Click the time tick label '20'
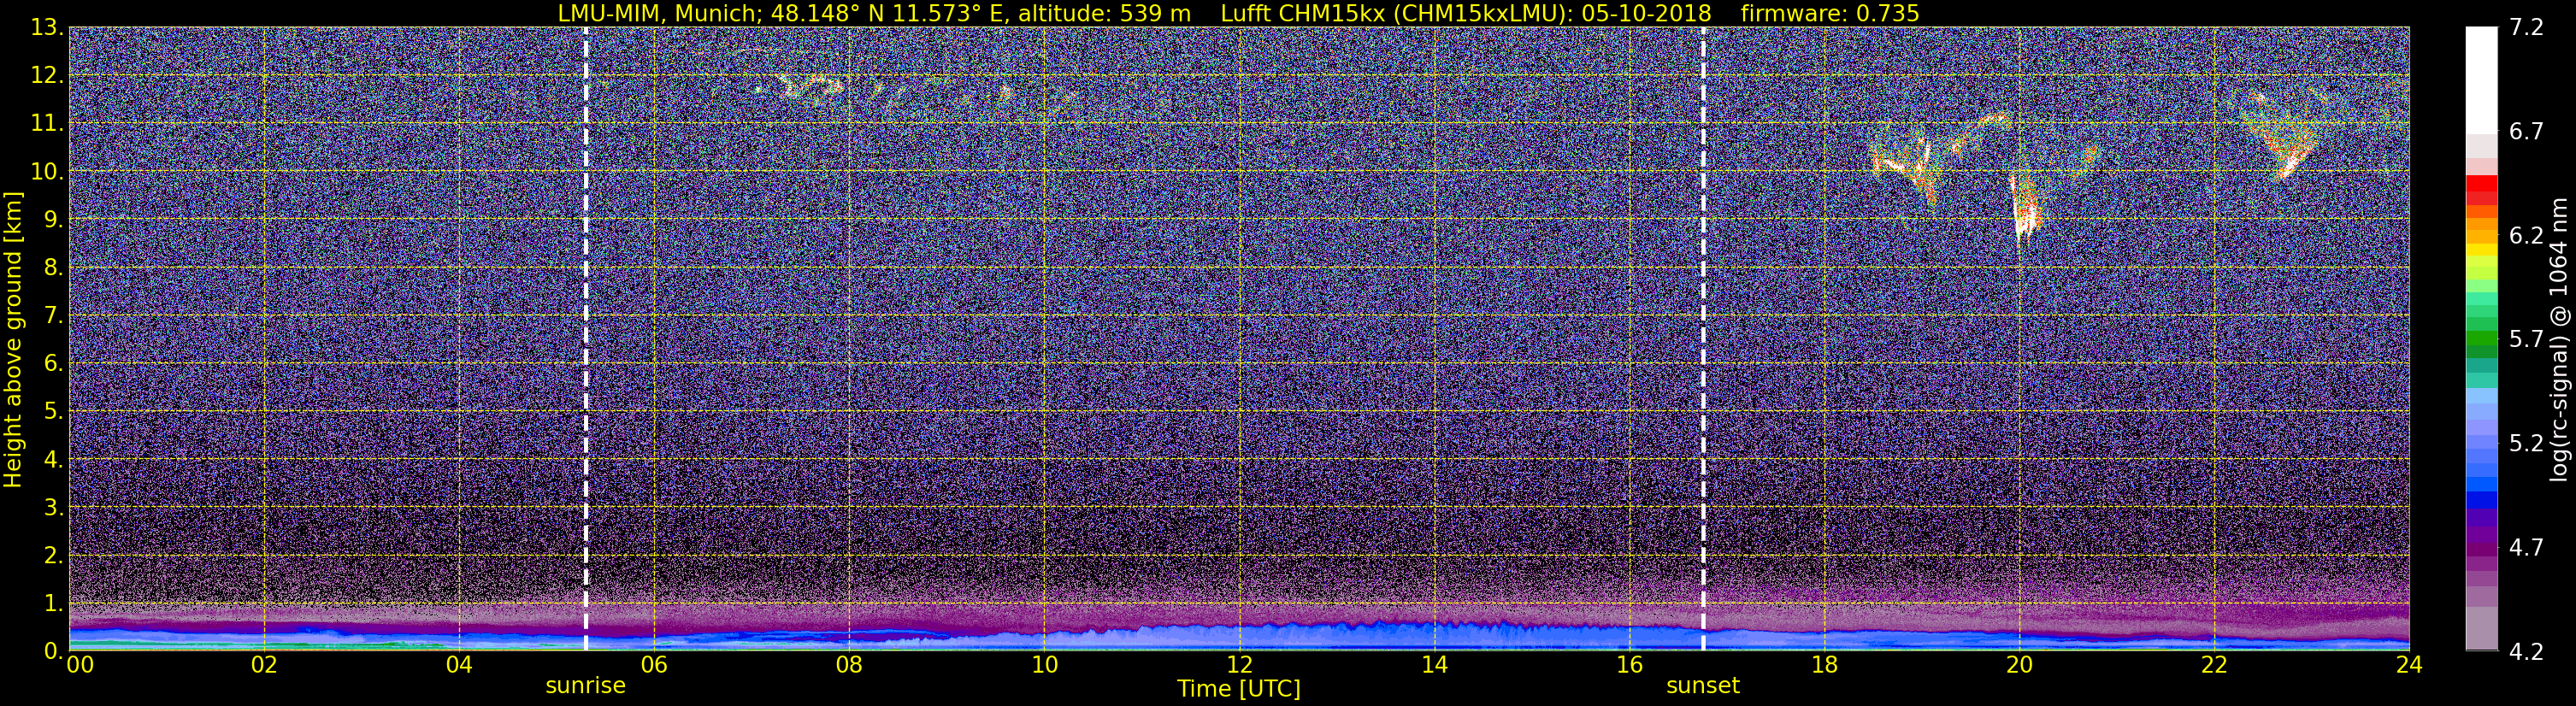This screenshot has width=2576, height=706. point(2019,665)
